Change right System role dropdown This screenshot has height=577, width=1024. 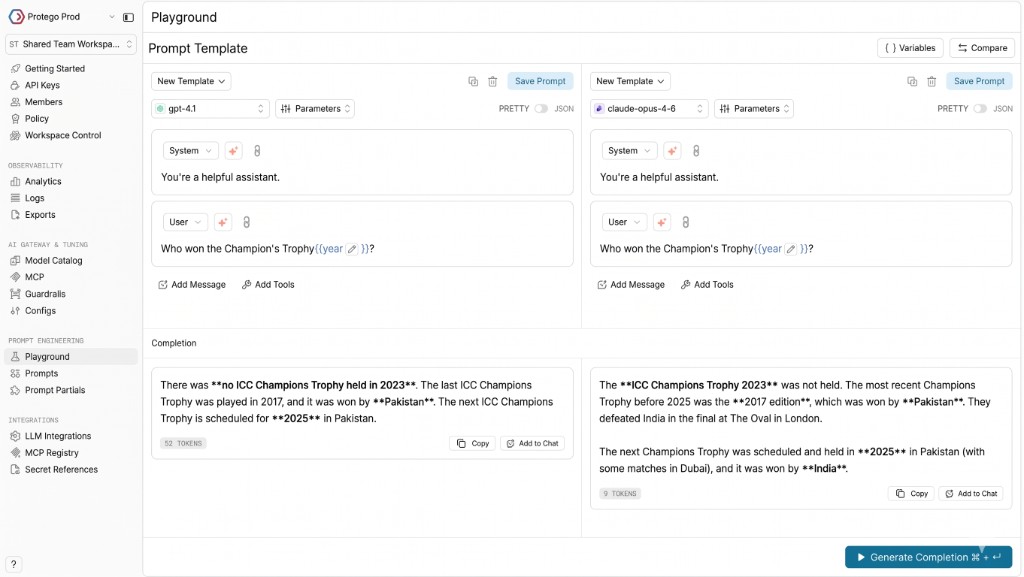point(629,151)
